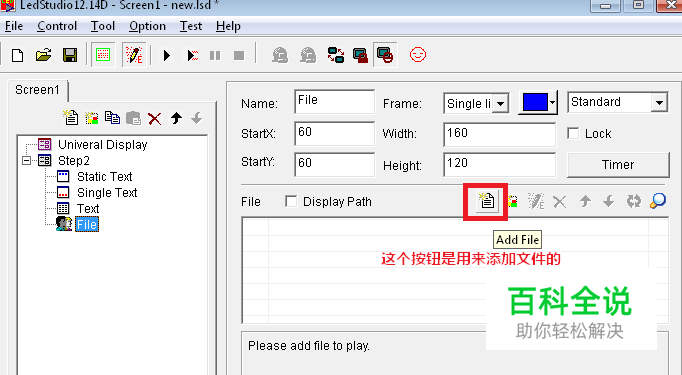Click the colorful new window icon in tree toolbar

[91, 118]
